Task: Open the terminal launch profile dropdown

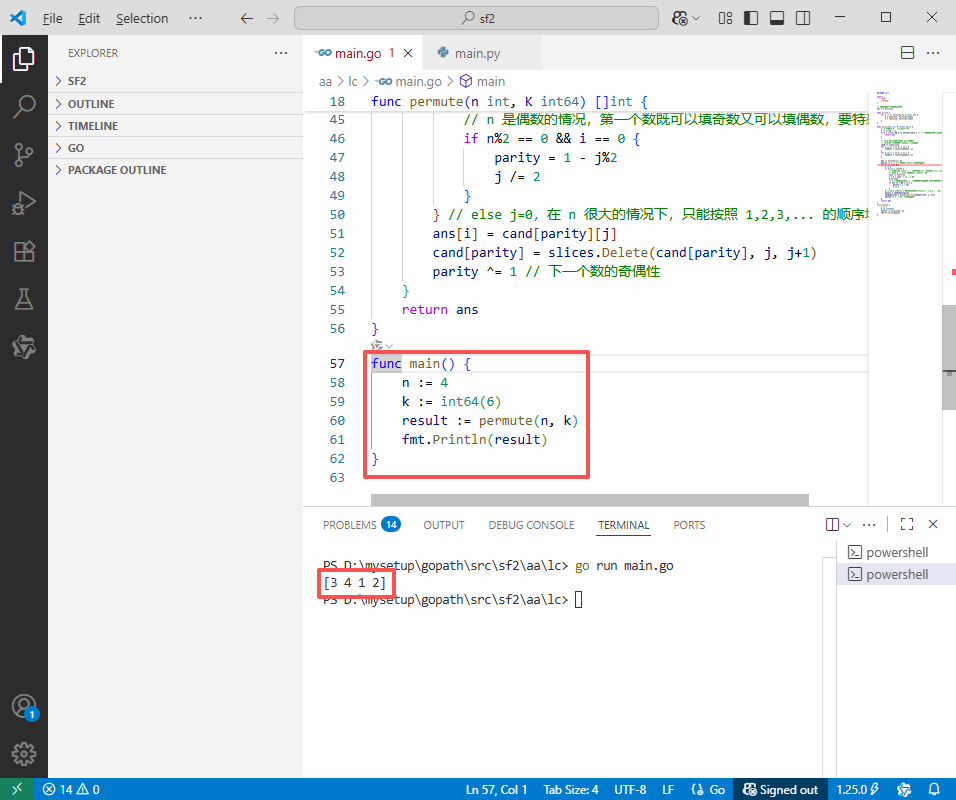Action: tap(847, 524)
